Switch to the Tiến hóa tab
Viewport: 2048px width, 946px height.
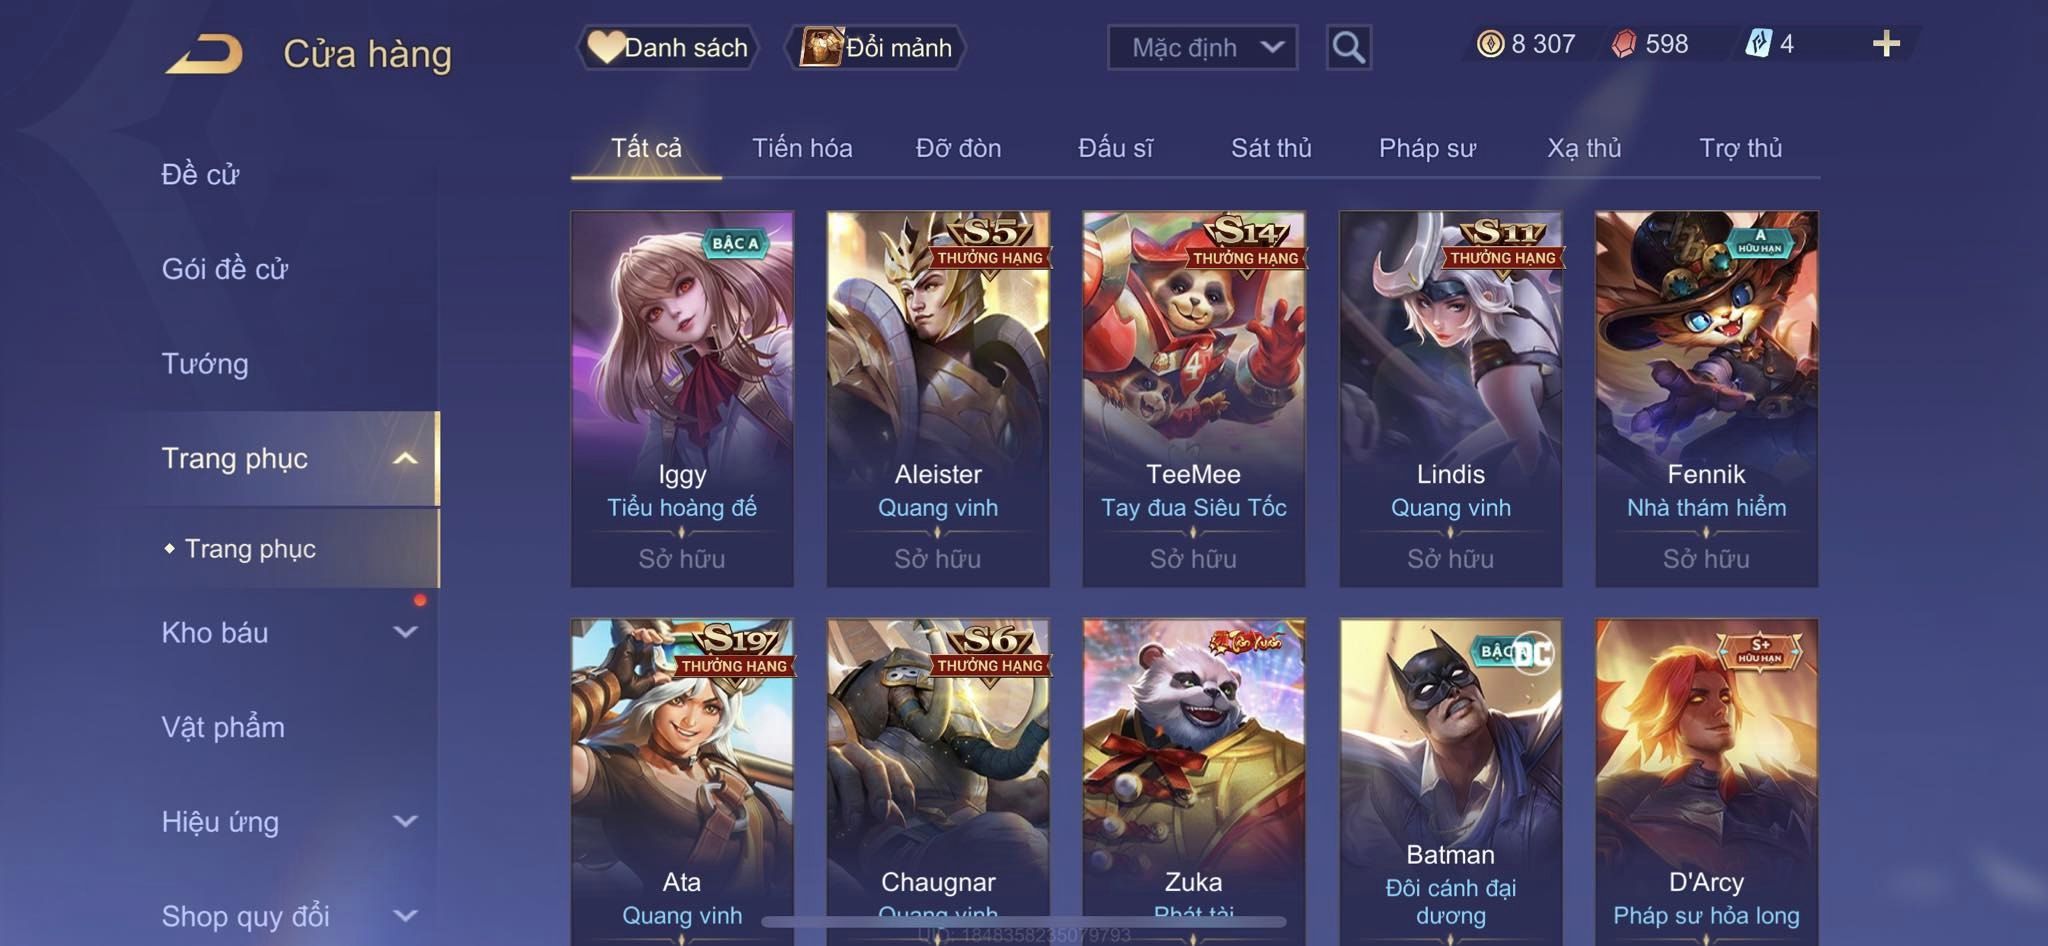coord(802,148)
